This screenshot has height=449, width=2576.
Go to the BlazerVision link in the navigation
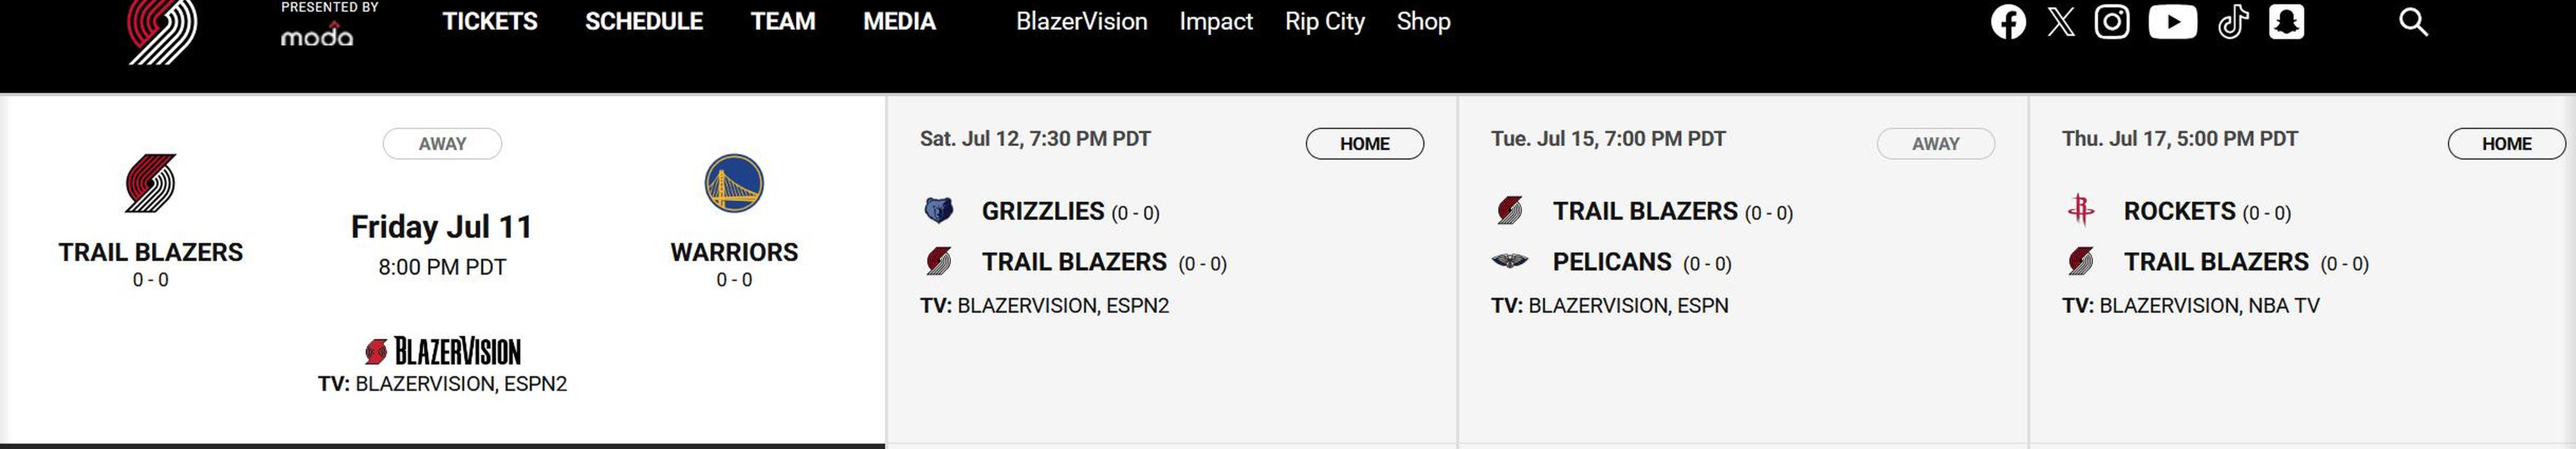[x=1081, y=21]
